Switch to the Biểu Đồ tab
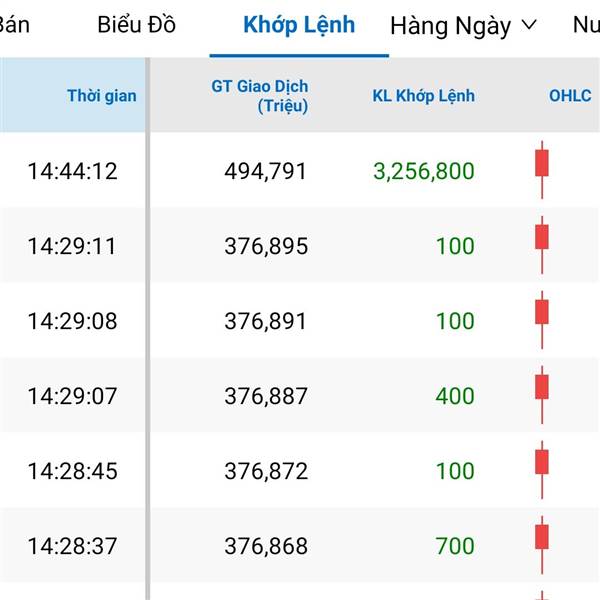The image size is (600, 600). [137, 25]
